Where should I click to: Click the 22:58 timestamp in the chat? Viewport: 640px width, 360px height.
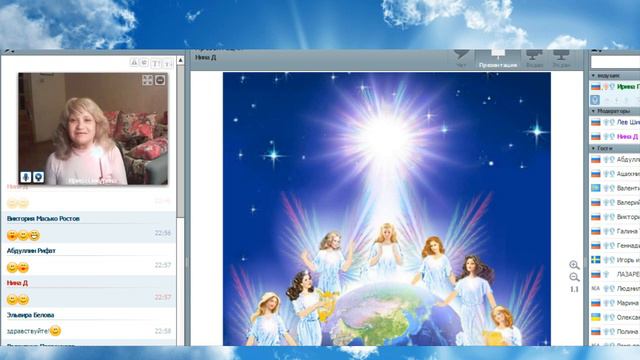tap(162, 331)
